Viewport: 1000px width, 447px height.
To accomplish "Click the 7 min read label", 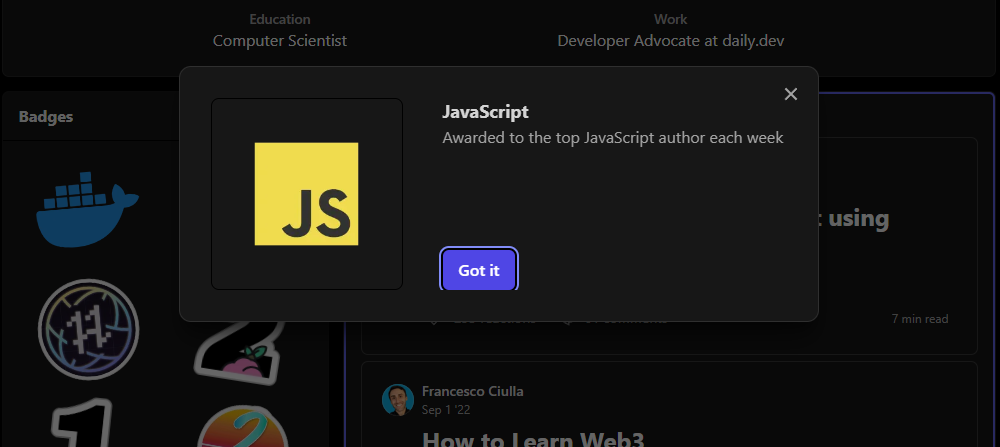I will 920,318.
